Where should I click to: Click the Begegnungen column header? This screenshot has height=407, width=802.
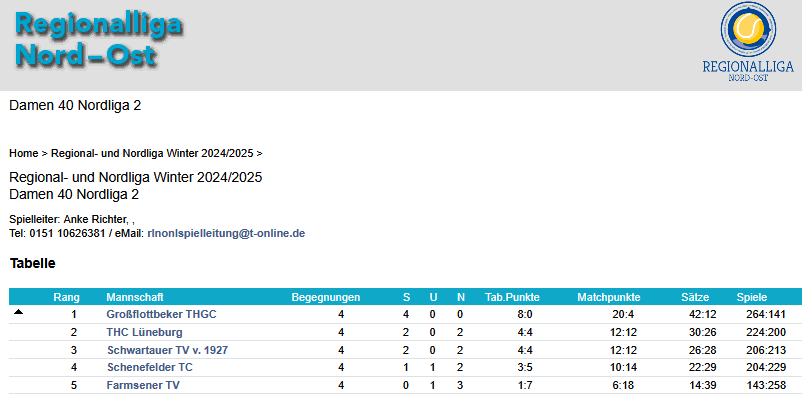(x=326, y=297)
